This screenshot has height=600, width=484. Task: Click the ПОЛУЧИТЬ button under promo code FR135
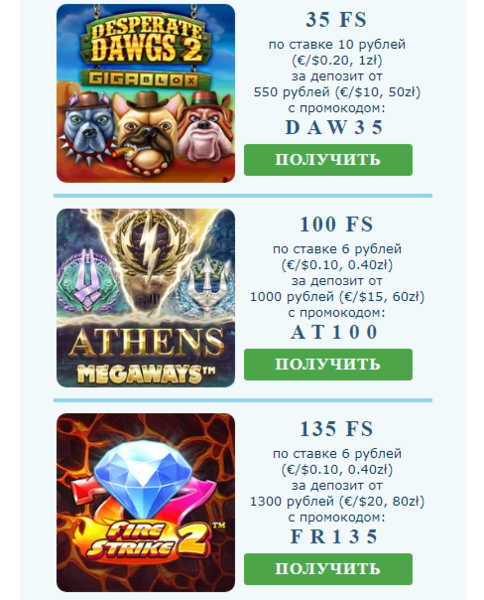(x=328, y=569)
